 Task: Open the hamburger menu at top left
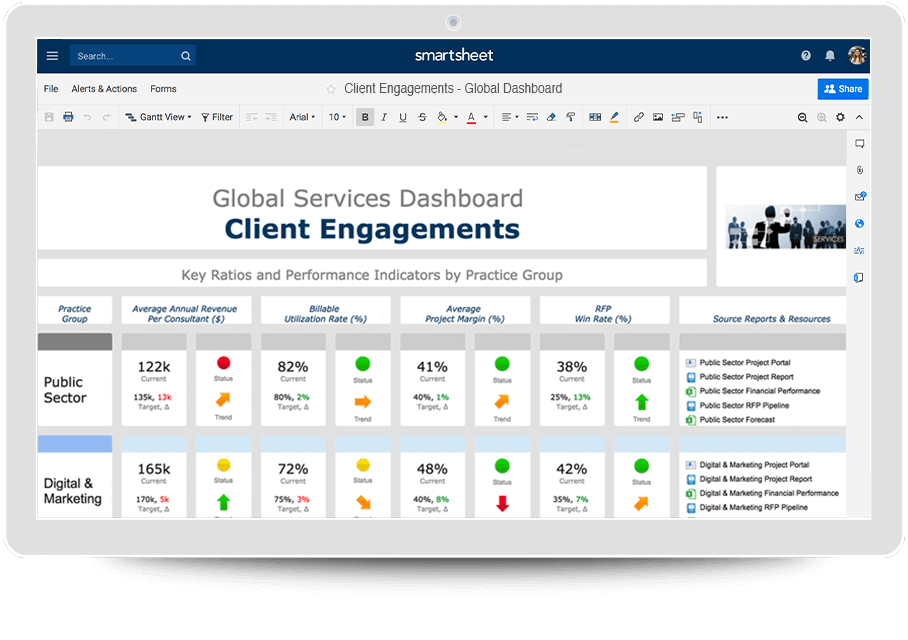52,56
